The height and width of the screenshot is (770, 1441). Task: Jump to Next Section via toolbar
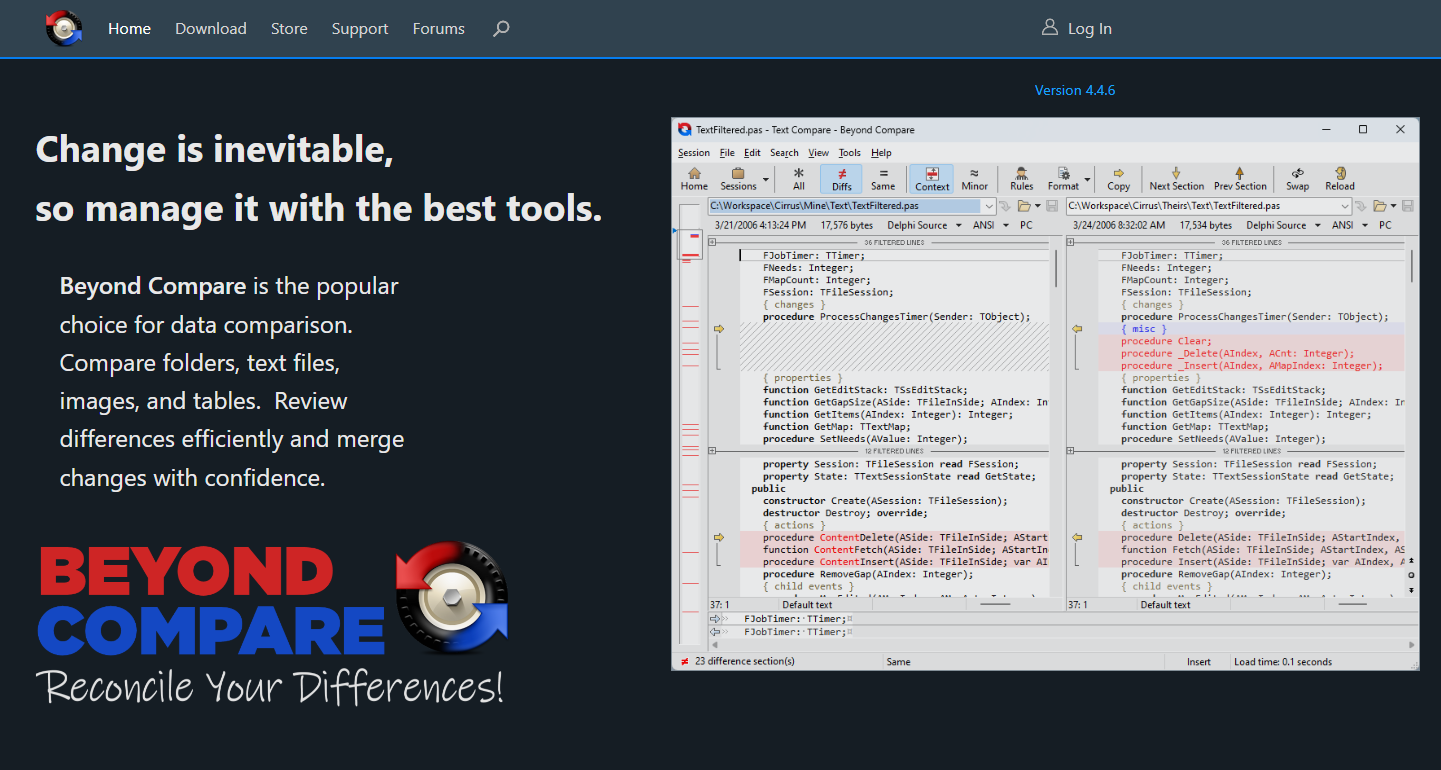coord(1176,179)
